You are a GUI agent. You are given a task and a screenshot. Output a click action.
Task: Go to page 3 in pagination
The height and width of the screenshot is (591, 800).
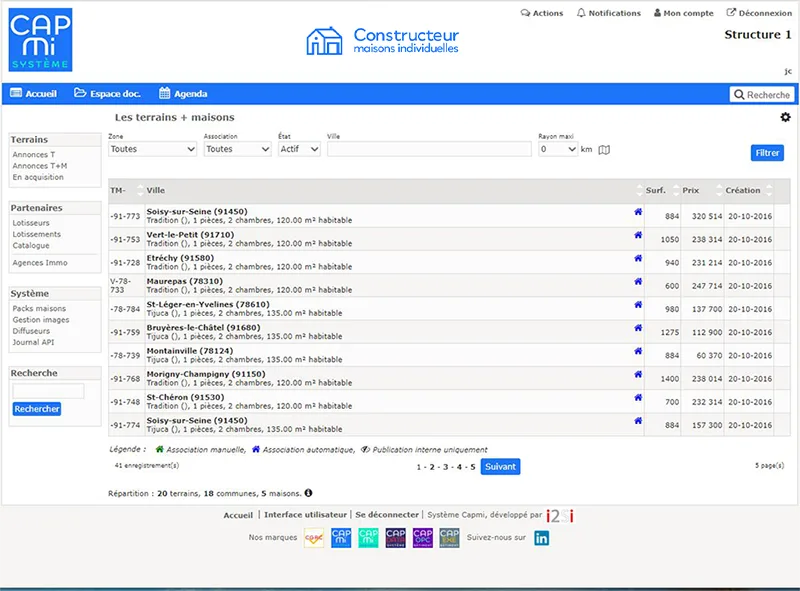point(445,467)
